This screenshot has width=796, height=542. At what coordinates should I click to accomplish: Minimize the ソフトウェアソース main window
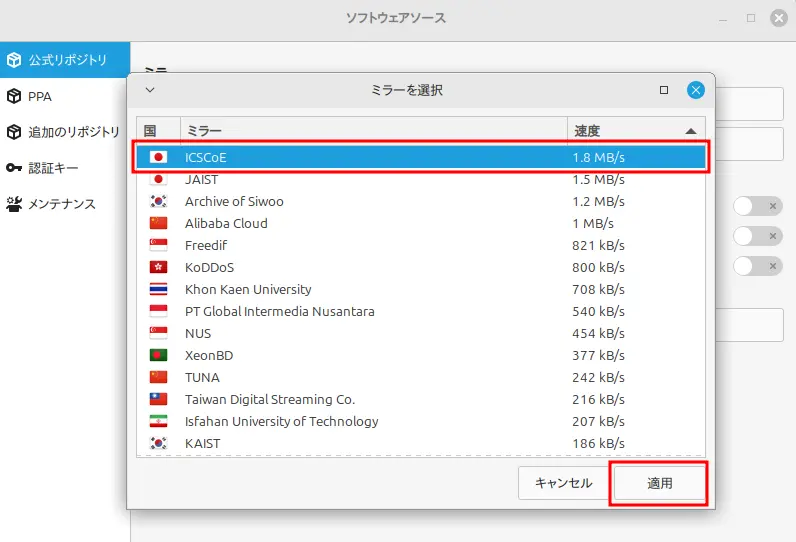(x=723, y=19)
